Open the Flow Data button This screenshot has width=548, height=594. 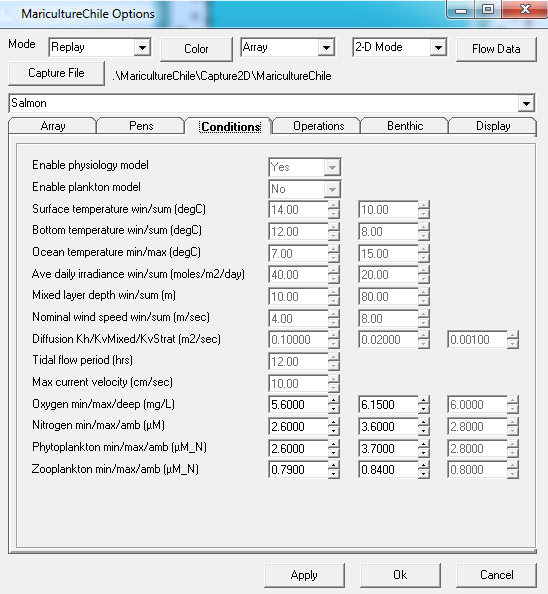click(x=496, y=49)
